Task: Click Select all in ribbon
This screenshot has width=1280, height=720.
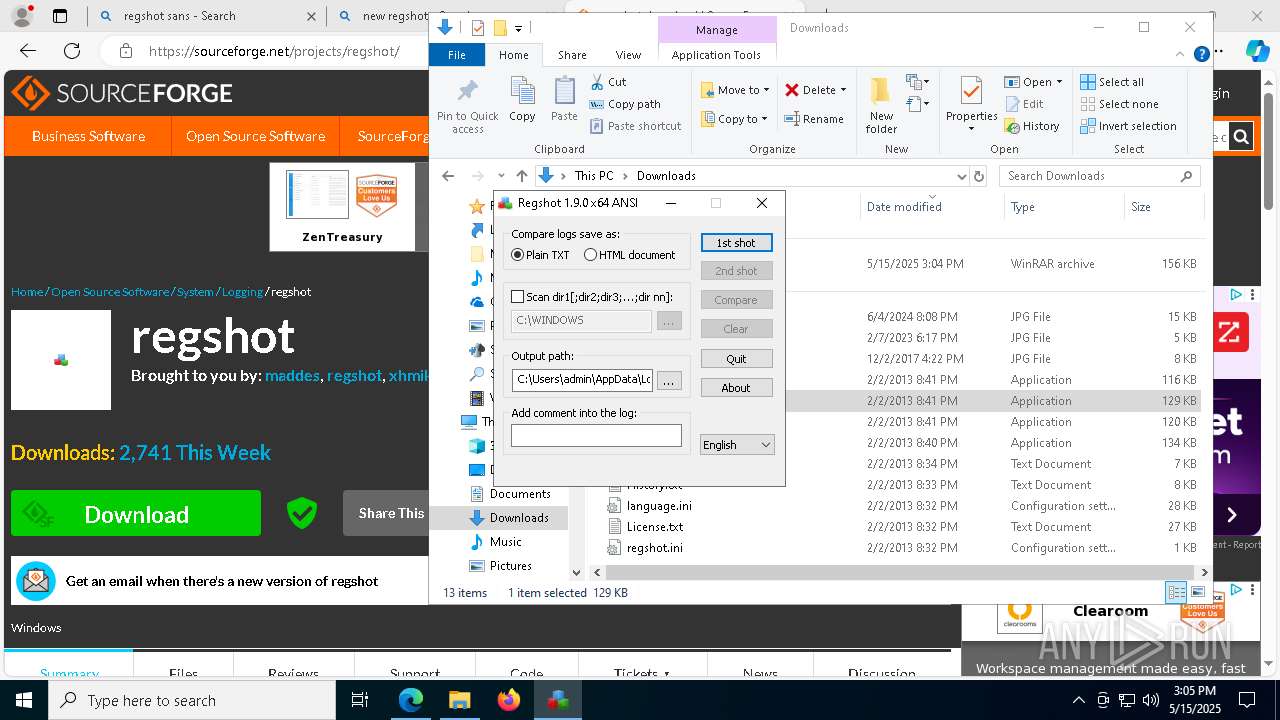Action: click(x=1112, y=82)
